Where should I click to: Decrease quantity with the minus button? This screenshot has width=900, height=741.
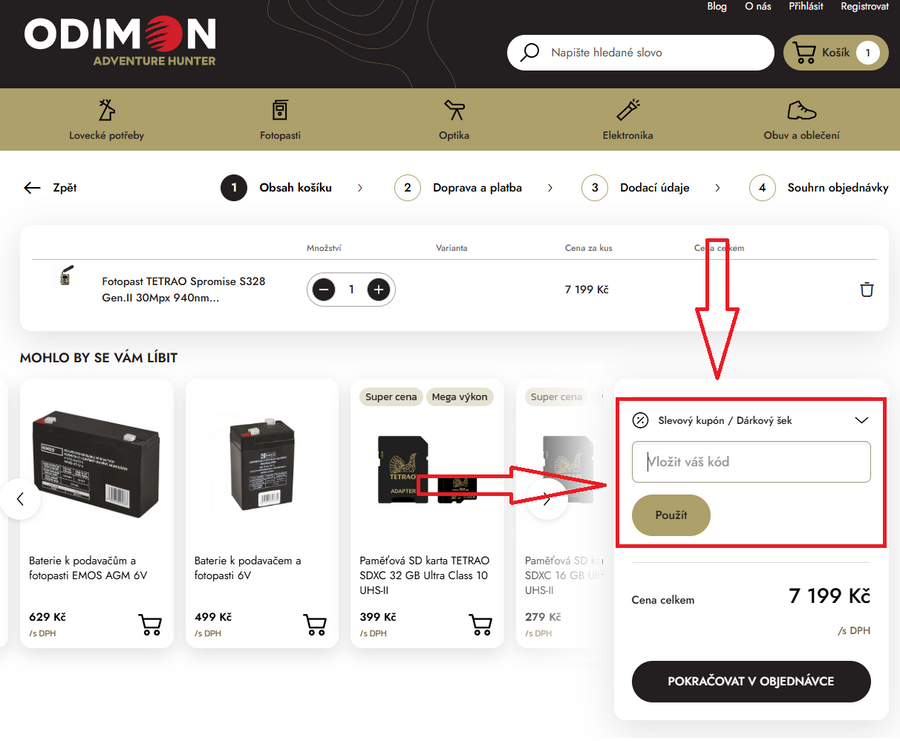(x=324, y=290)
